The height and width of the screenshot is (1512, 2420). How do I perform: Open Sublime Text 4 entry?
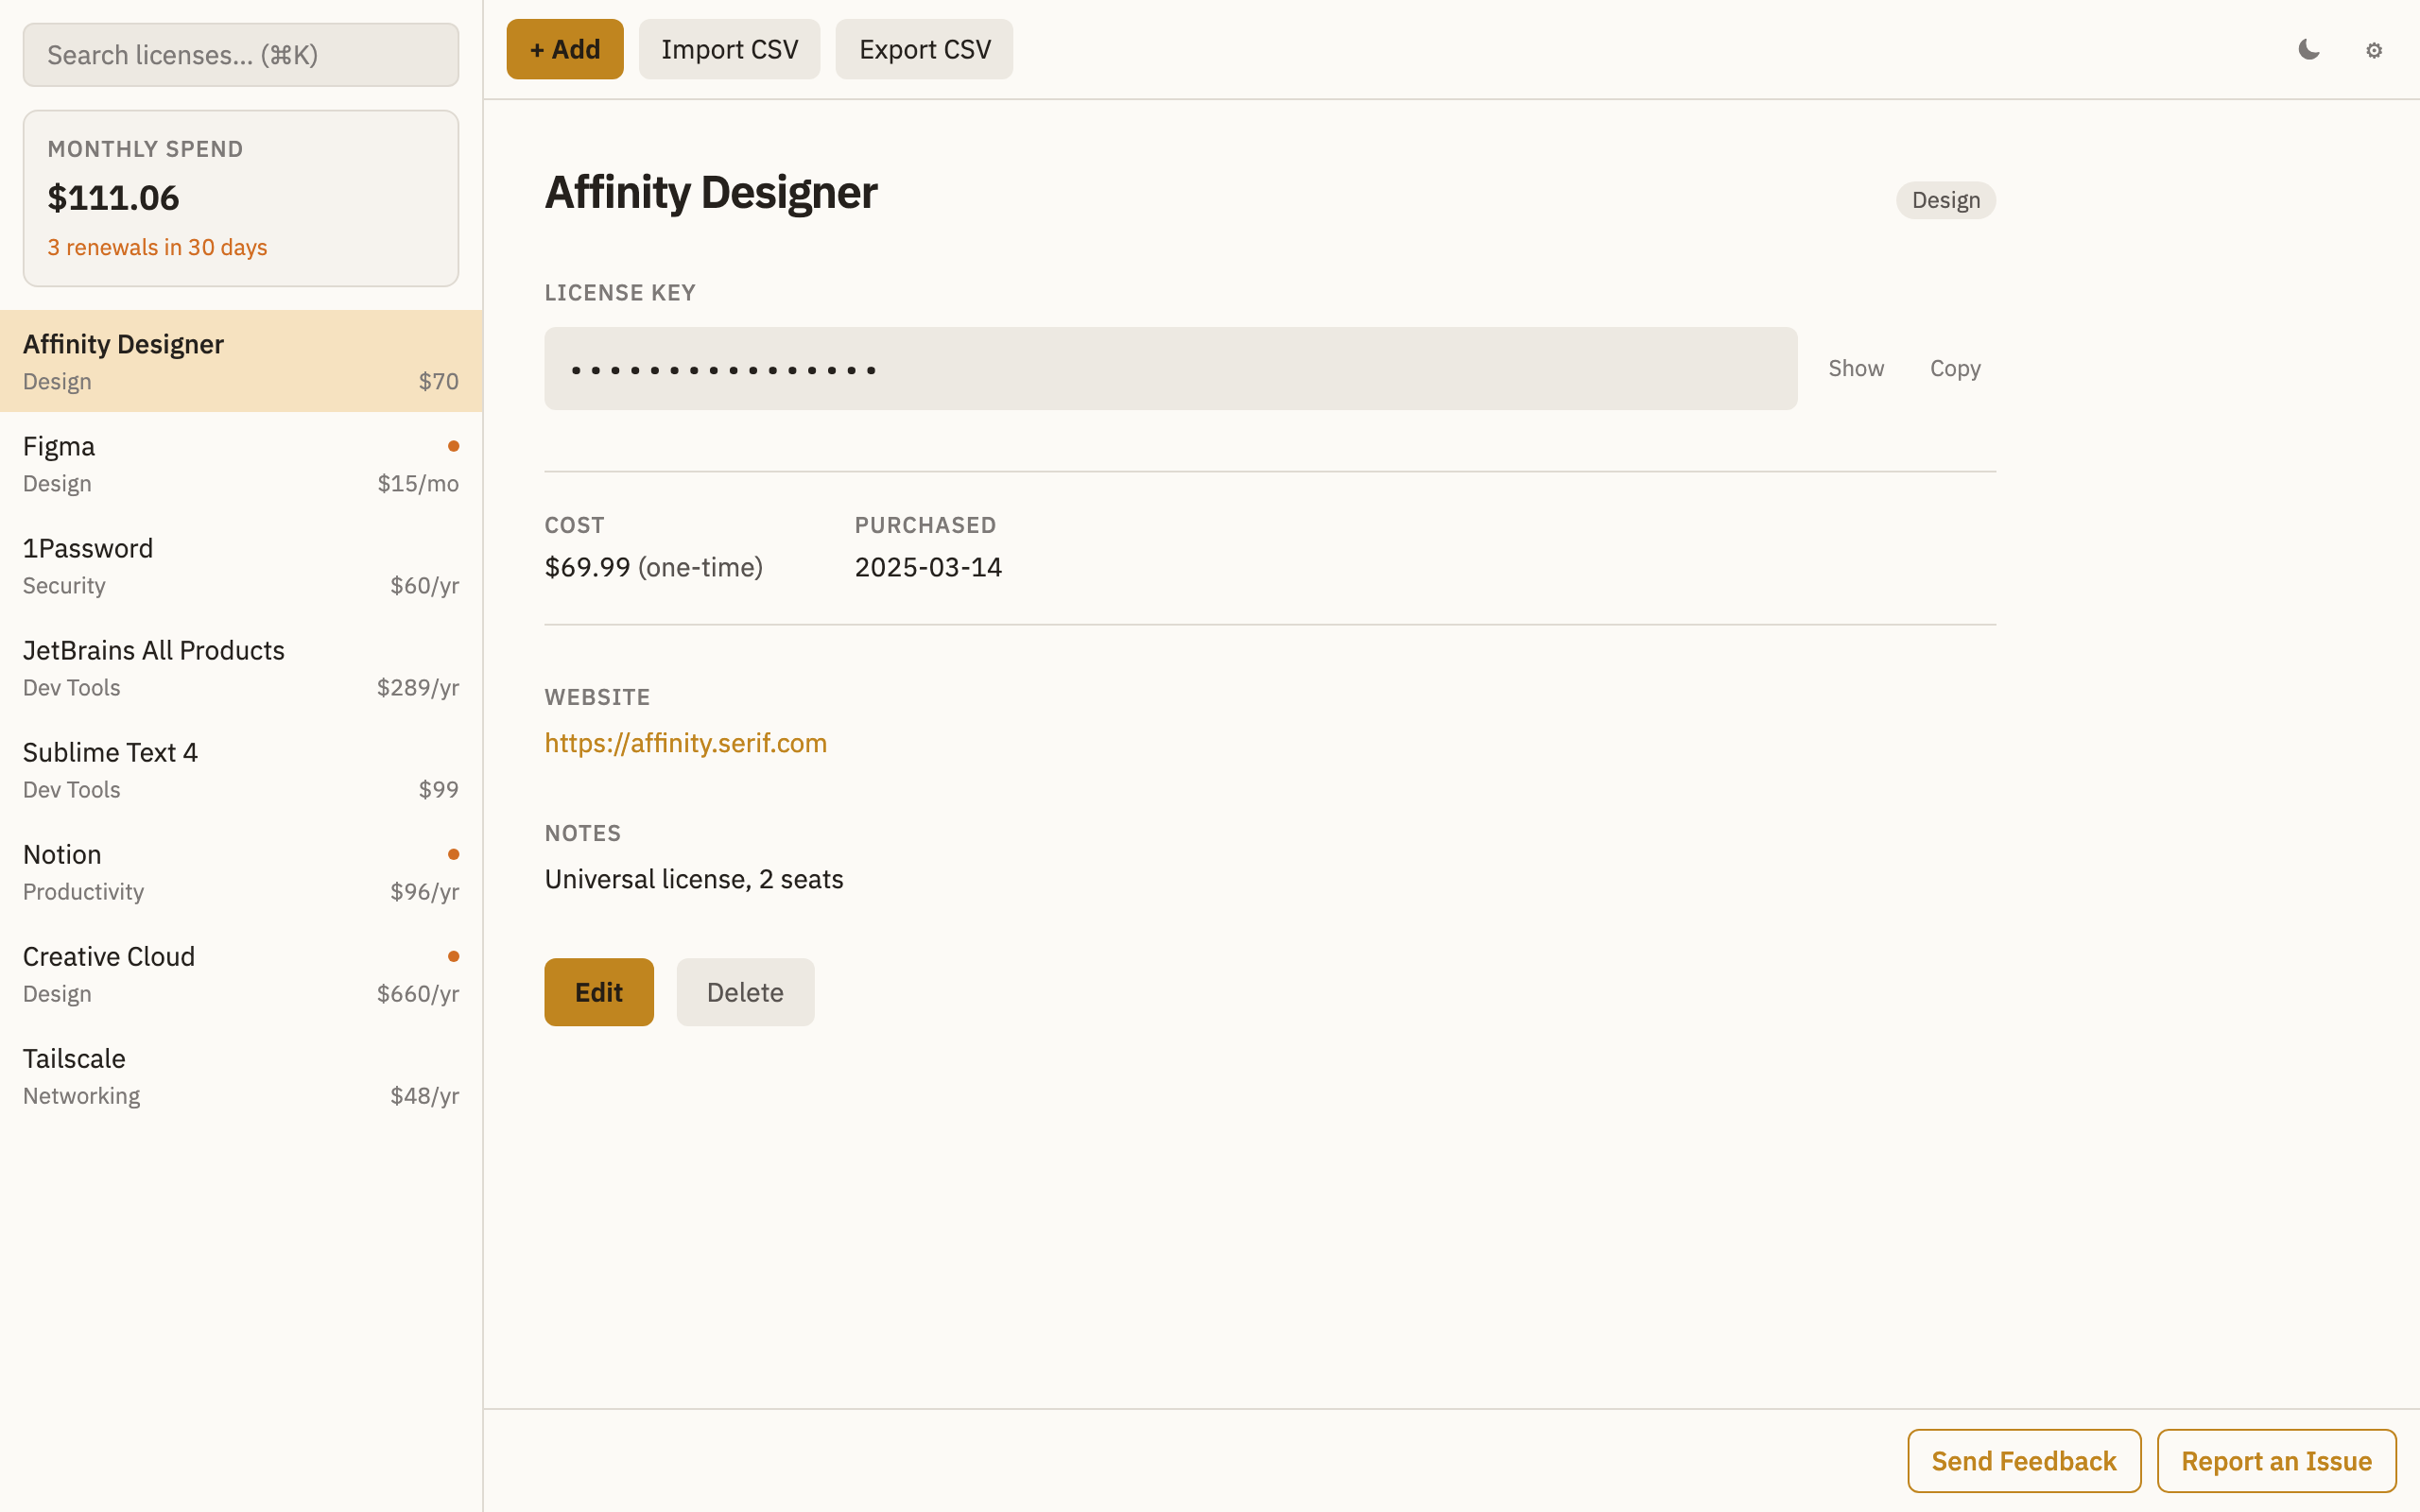point(241,770)
